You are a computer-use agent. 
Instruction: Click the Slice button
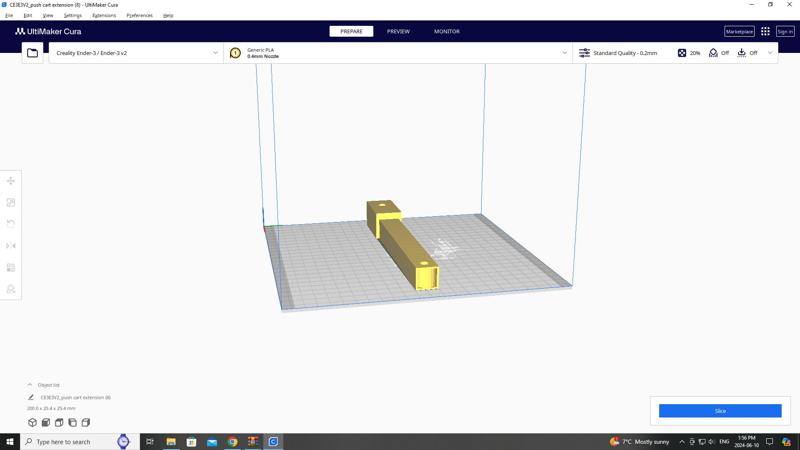point(720,411)
